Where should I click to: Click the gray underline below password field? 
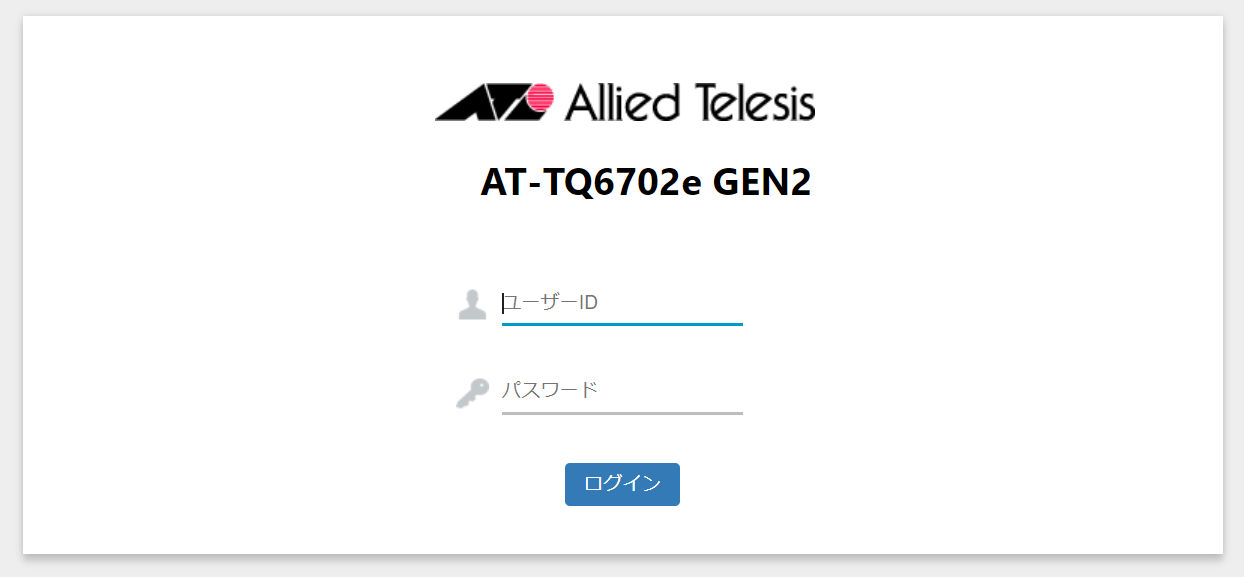(622, 412)
